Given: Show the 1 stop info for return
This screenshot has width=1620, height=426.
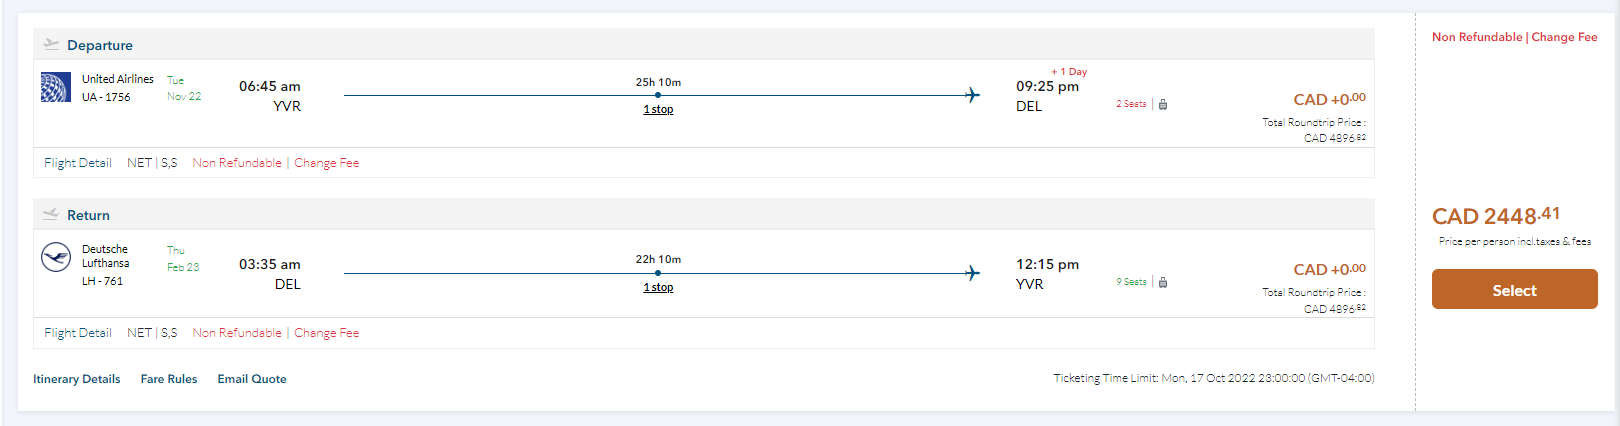Looking at the screenshot, I should (x=658, y=287).
